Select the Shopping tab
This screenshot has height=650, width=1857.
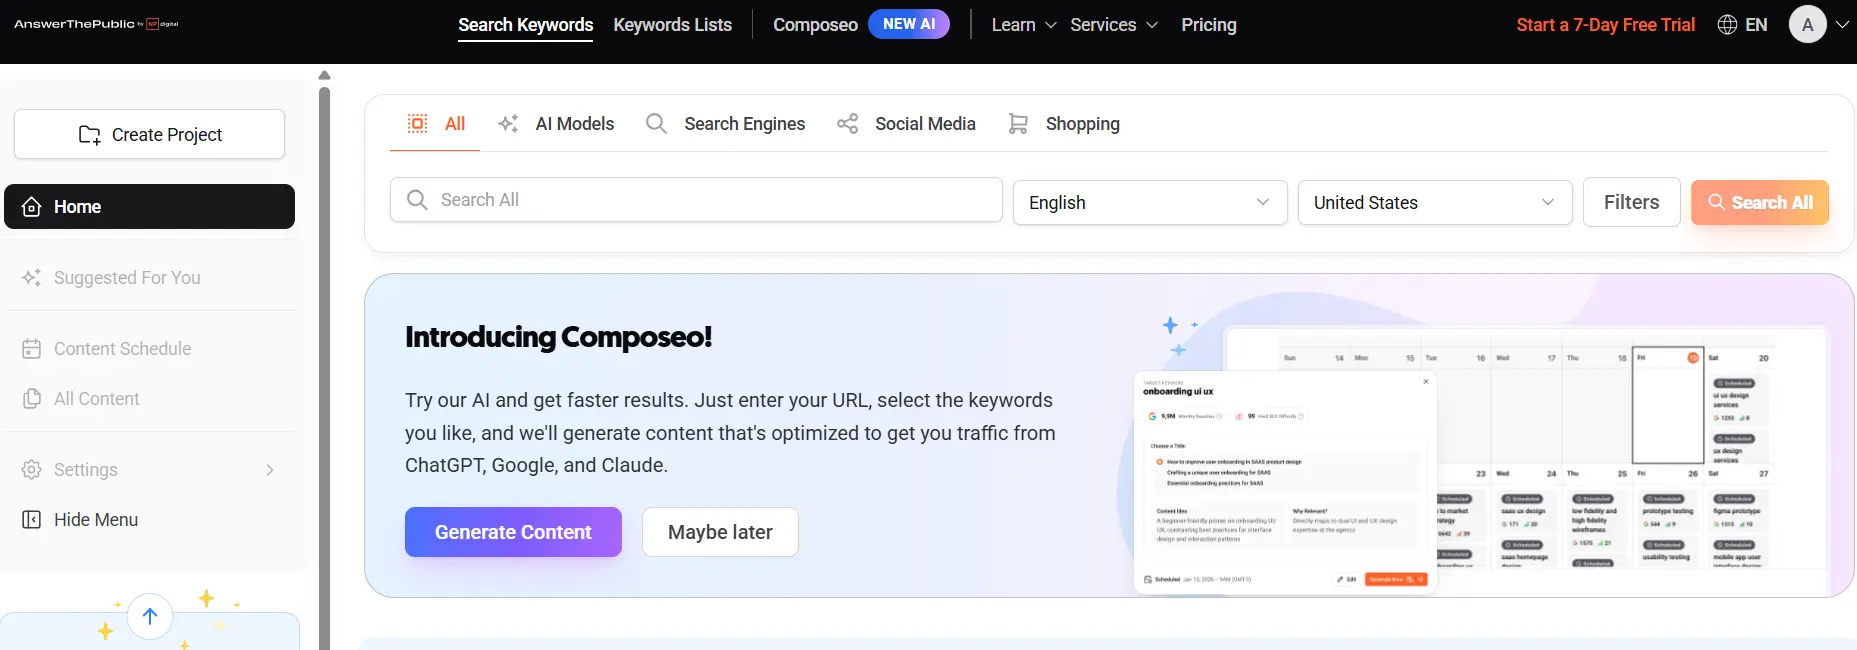point(1064,124)
